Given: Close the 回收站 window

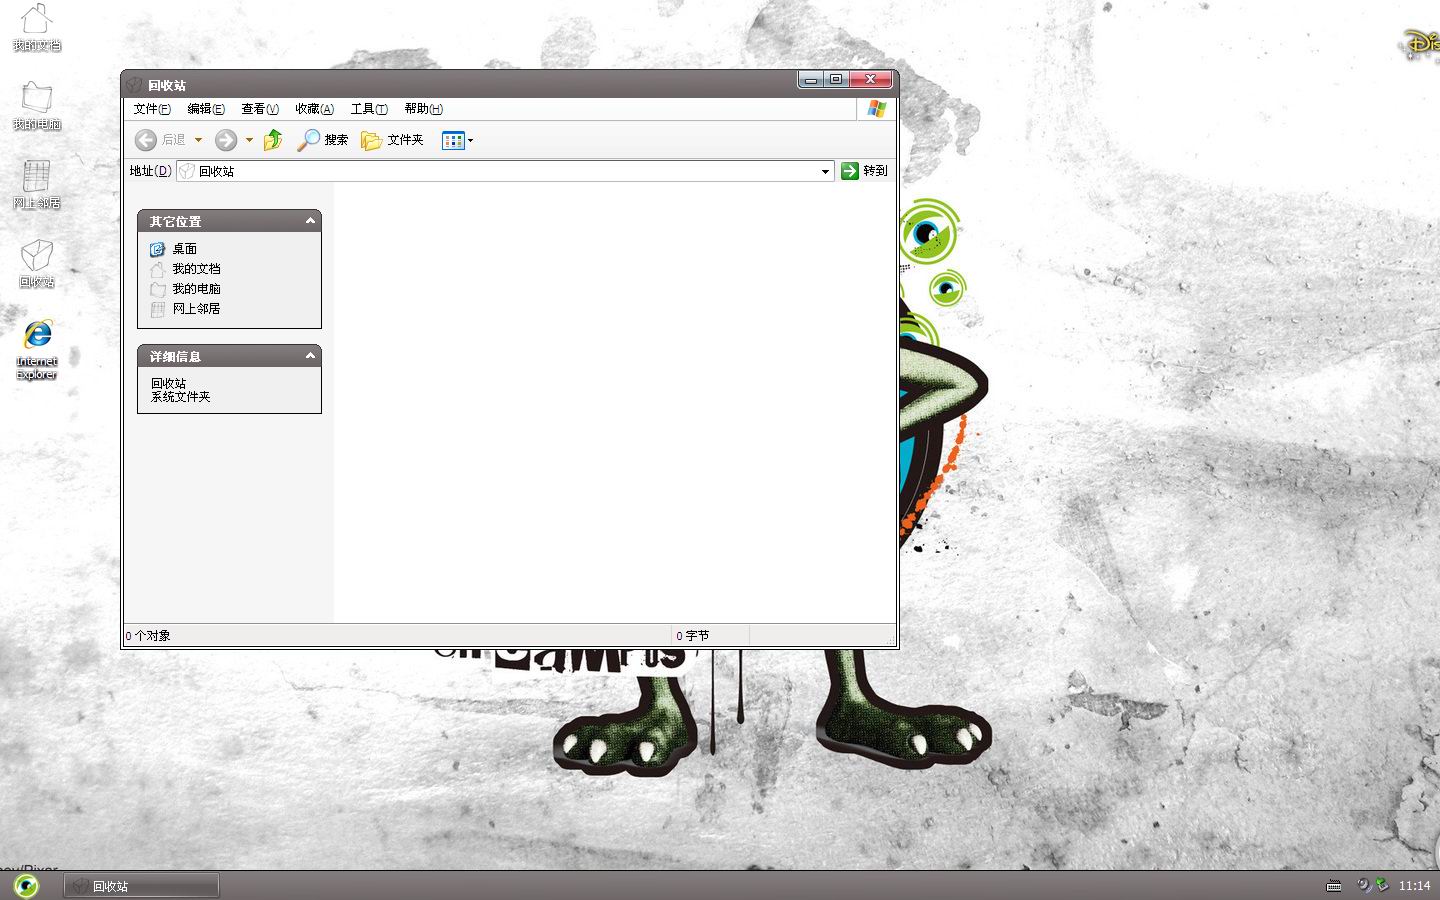Looking at the screenshot, I should [871, 79].
